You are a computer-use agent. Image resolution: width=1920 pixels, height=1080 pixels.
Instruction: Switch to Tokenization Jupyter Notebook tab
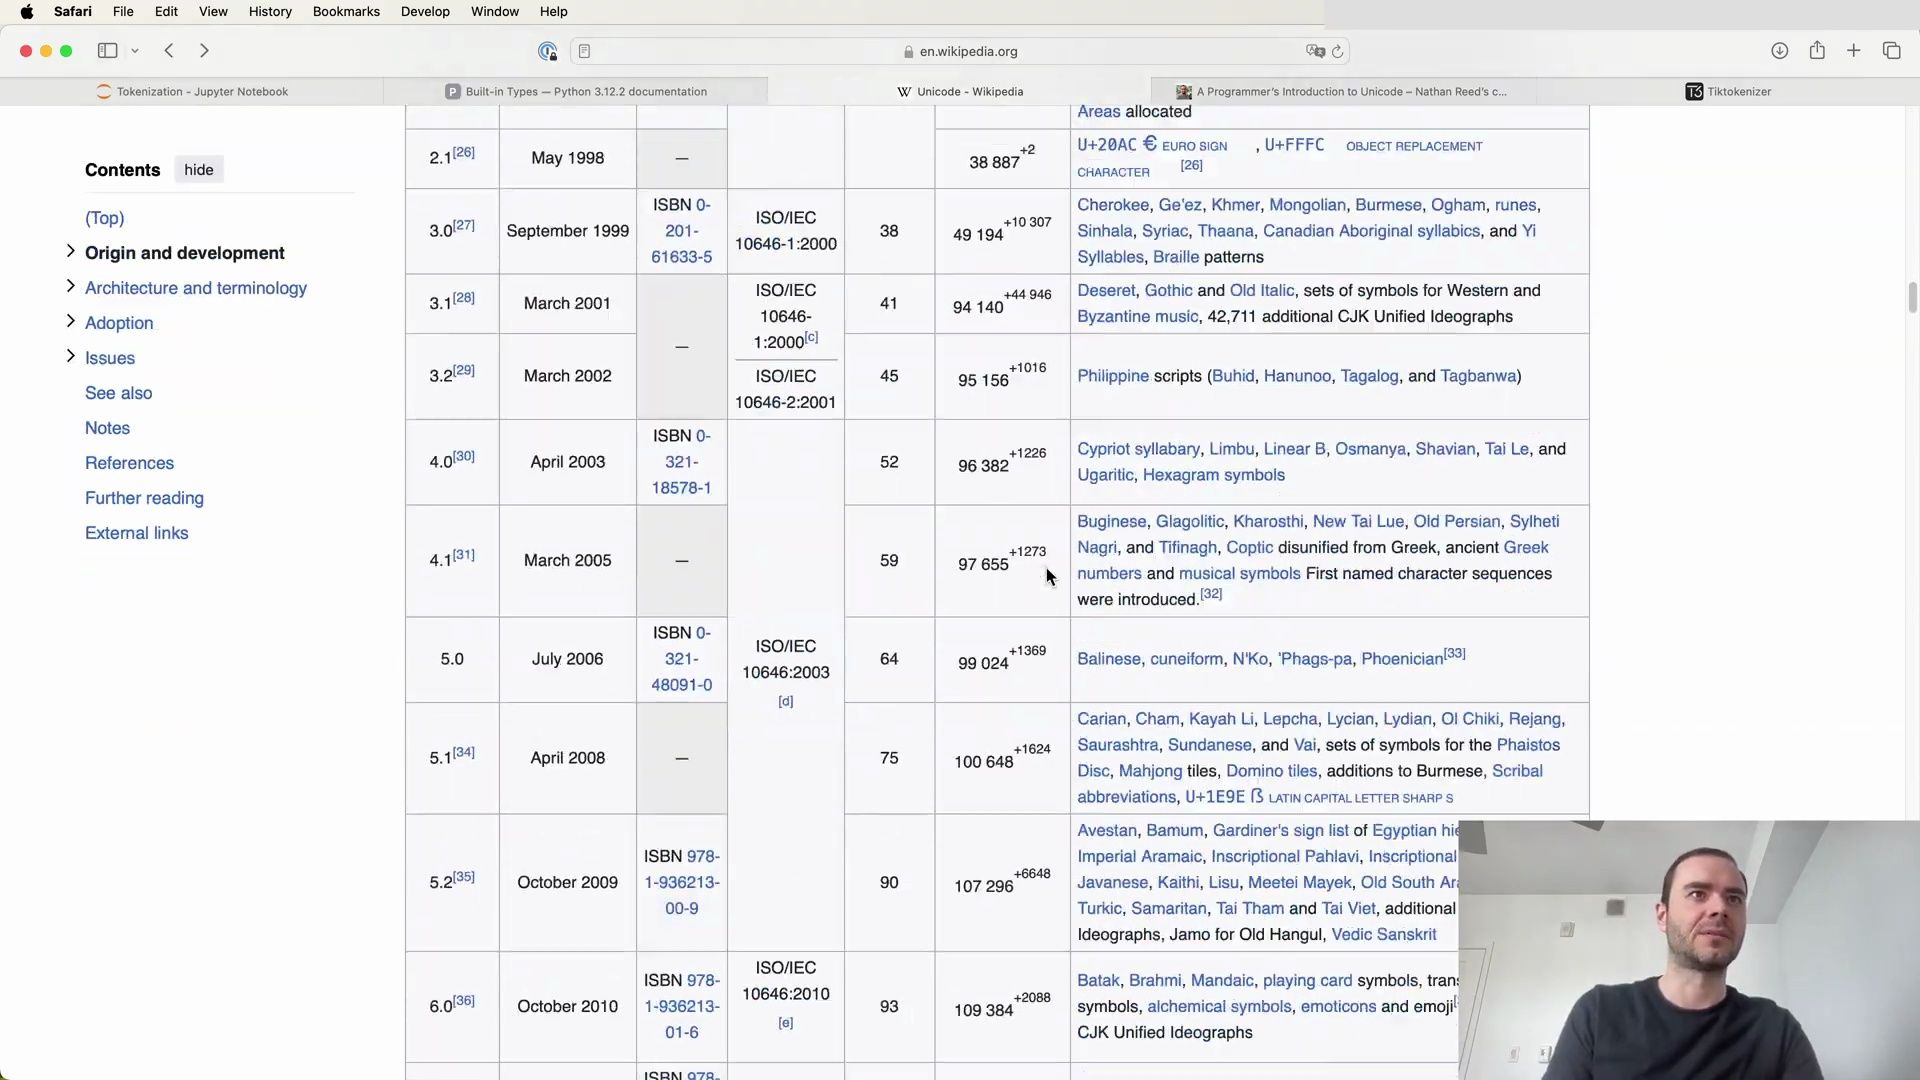pos(192,91)
